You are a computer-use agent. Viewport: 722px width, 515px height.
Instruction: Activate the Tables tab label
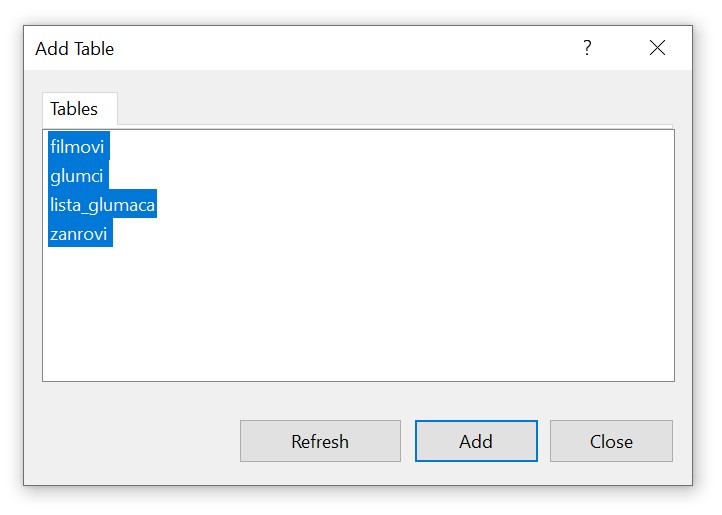[75, 109]
